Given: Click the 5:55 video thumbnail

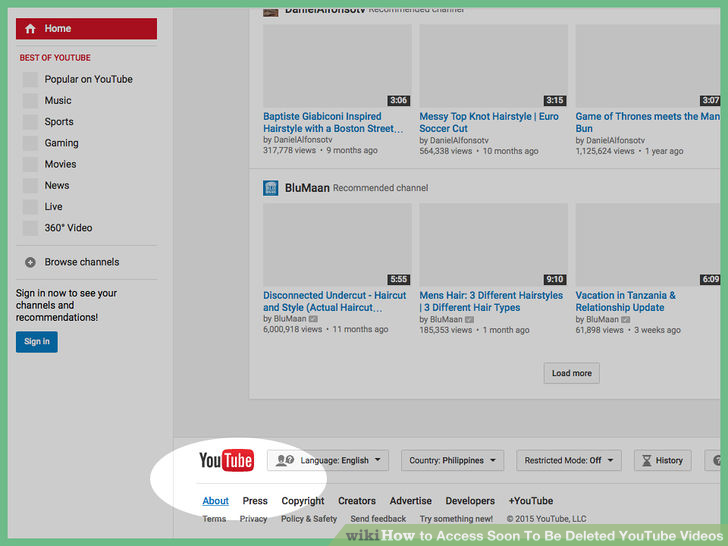Looking at the screenshot, I should coord(337,245).
